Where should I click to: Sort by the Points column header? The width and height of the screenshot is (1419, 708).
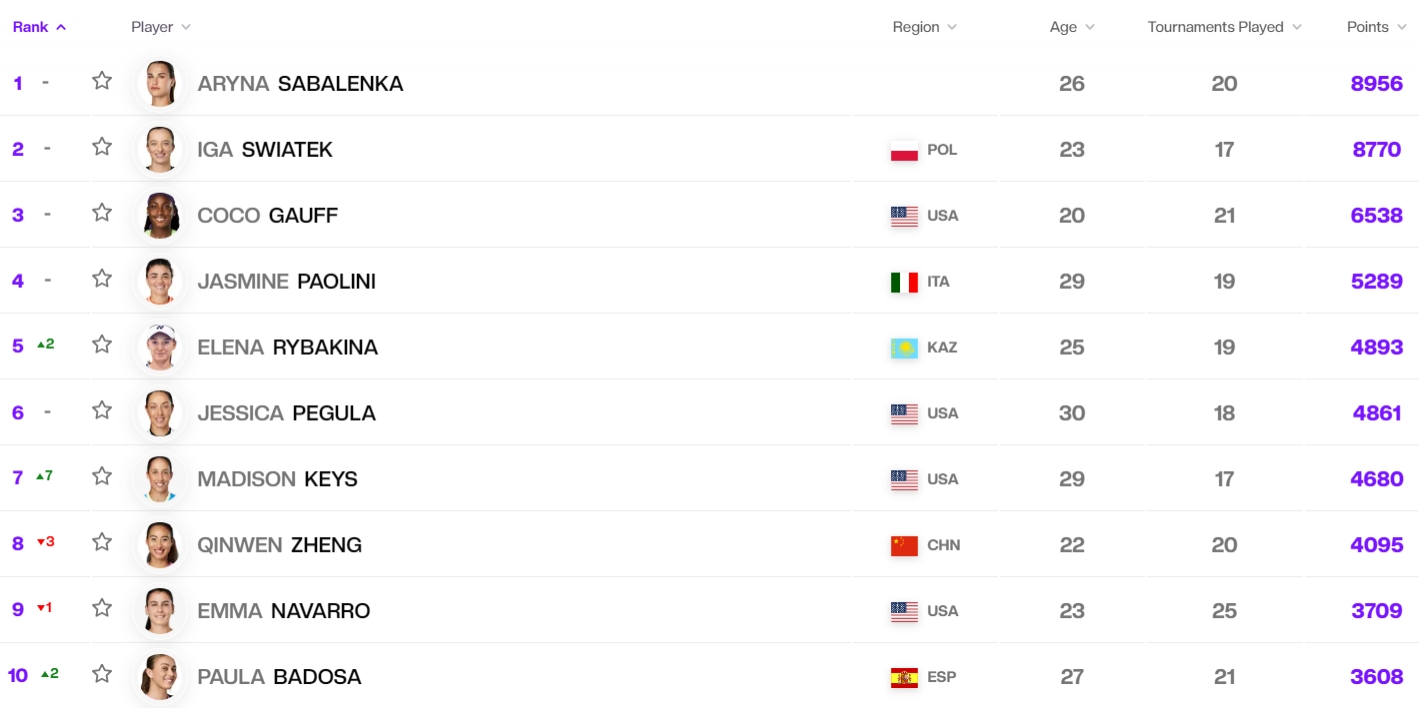click(1375, 27)
